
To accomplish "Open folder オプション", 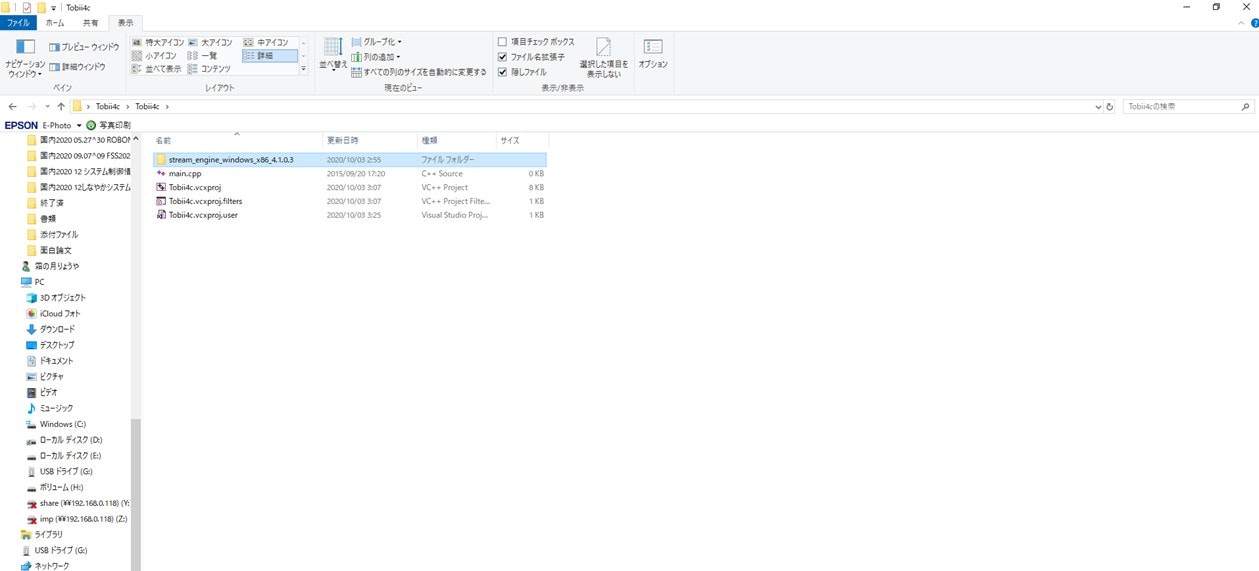I will tap(653, 54).
